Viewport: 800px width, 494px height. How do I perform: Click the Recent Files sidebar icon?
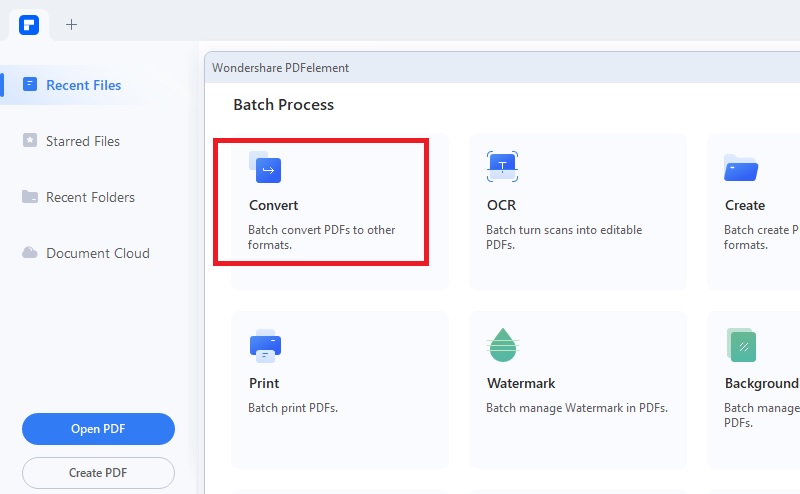pos(30,84)
